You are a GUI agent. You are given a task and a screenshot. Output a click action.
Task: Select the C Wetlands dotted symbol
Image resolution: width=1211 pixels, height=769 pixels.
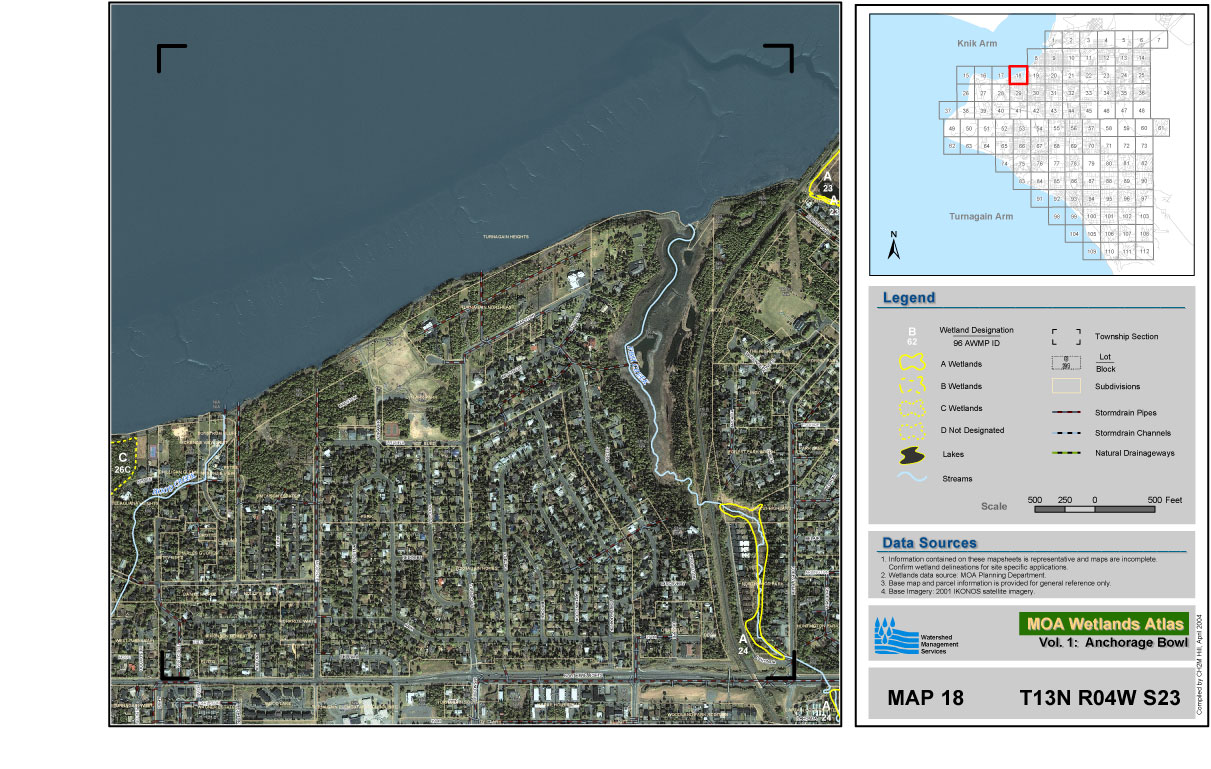coord(911,409)
